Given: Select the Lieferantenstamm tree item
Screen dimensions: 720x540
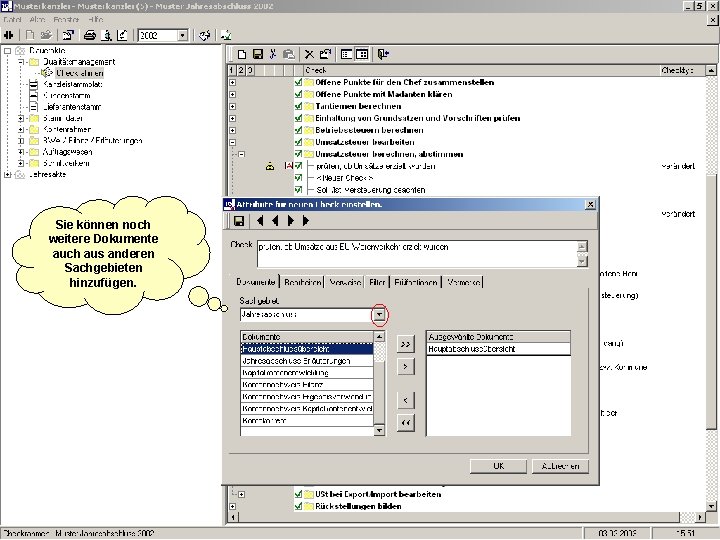Looking at the screenshot, I should [72, 107].
